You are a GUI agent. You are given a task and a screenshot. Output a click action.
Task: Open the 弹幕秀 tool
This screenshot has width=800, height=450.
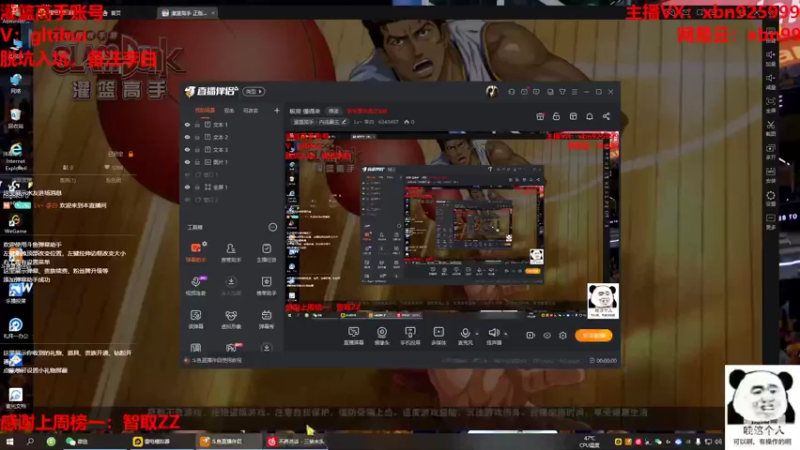266,319
